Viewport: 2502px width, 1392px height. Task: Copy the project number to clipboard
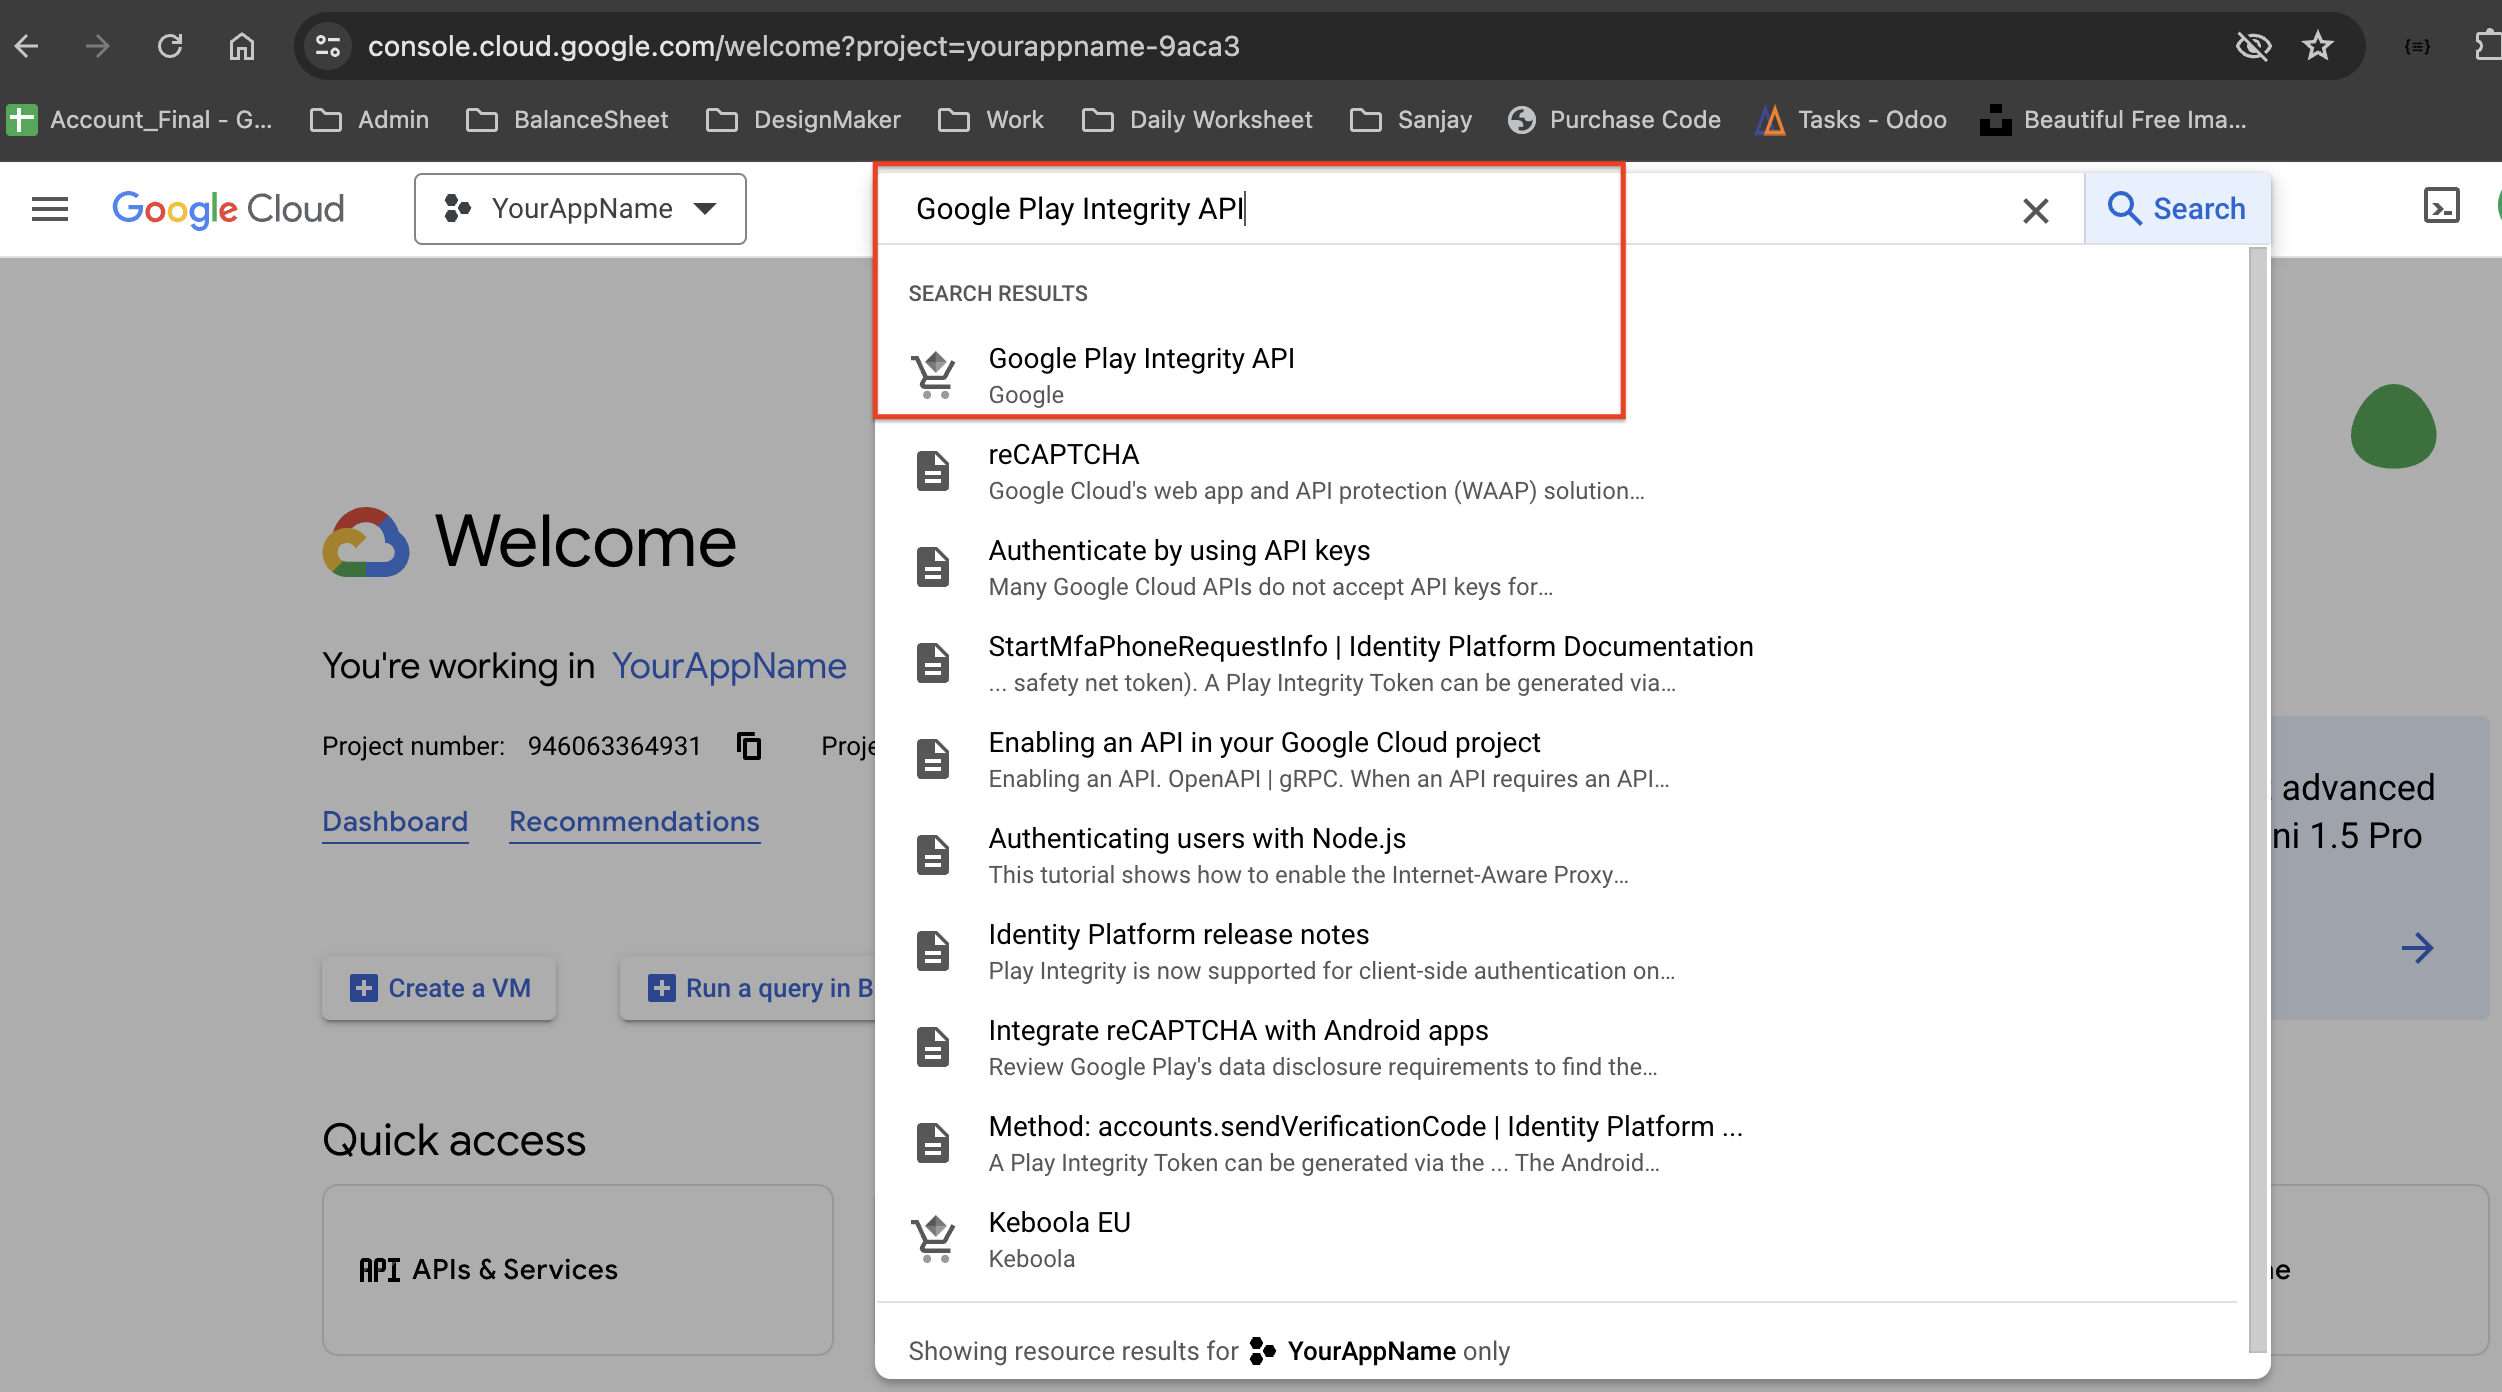pyautogui.click(x=749, y=746)
